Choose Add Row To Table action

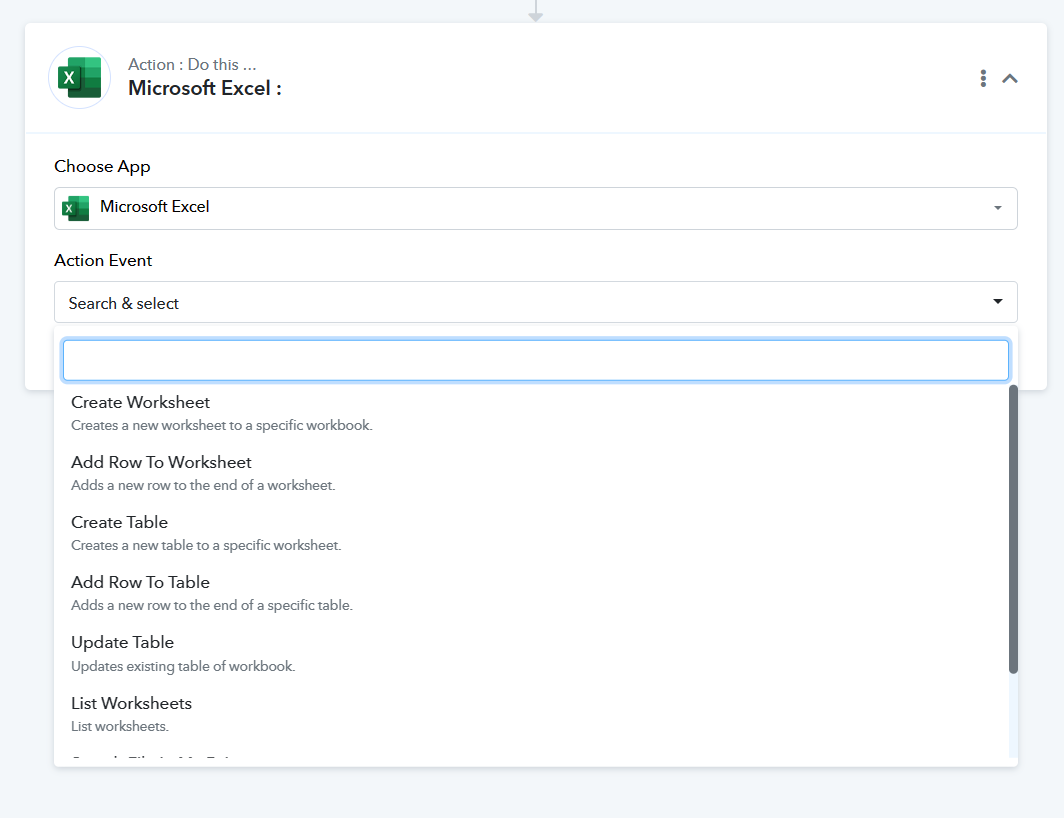tap(536, 593)
